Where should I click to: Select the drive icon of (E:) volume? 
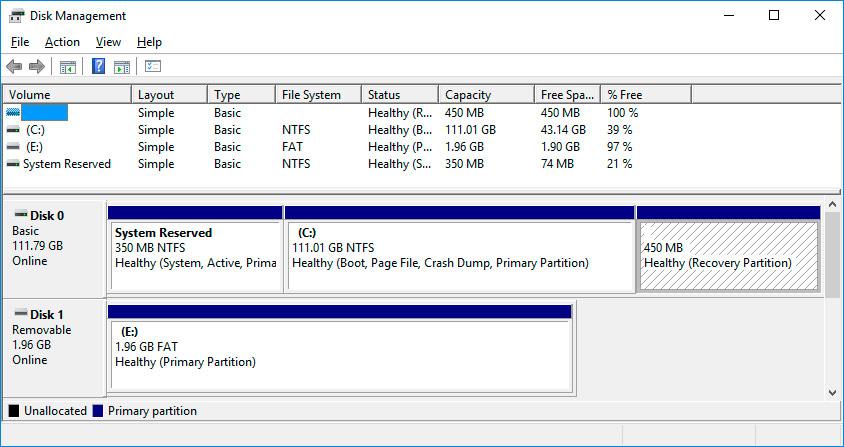point(13,147)
